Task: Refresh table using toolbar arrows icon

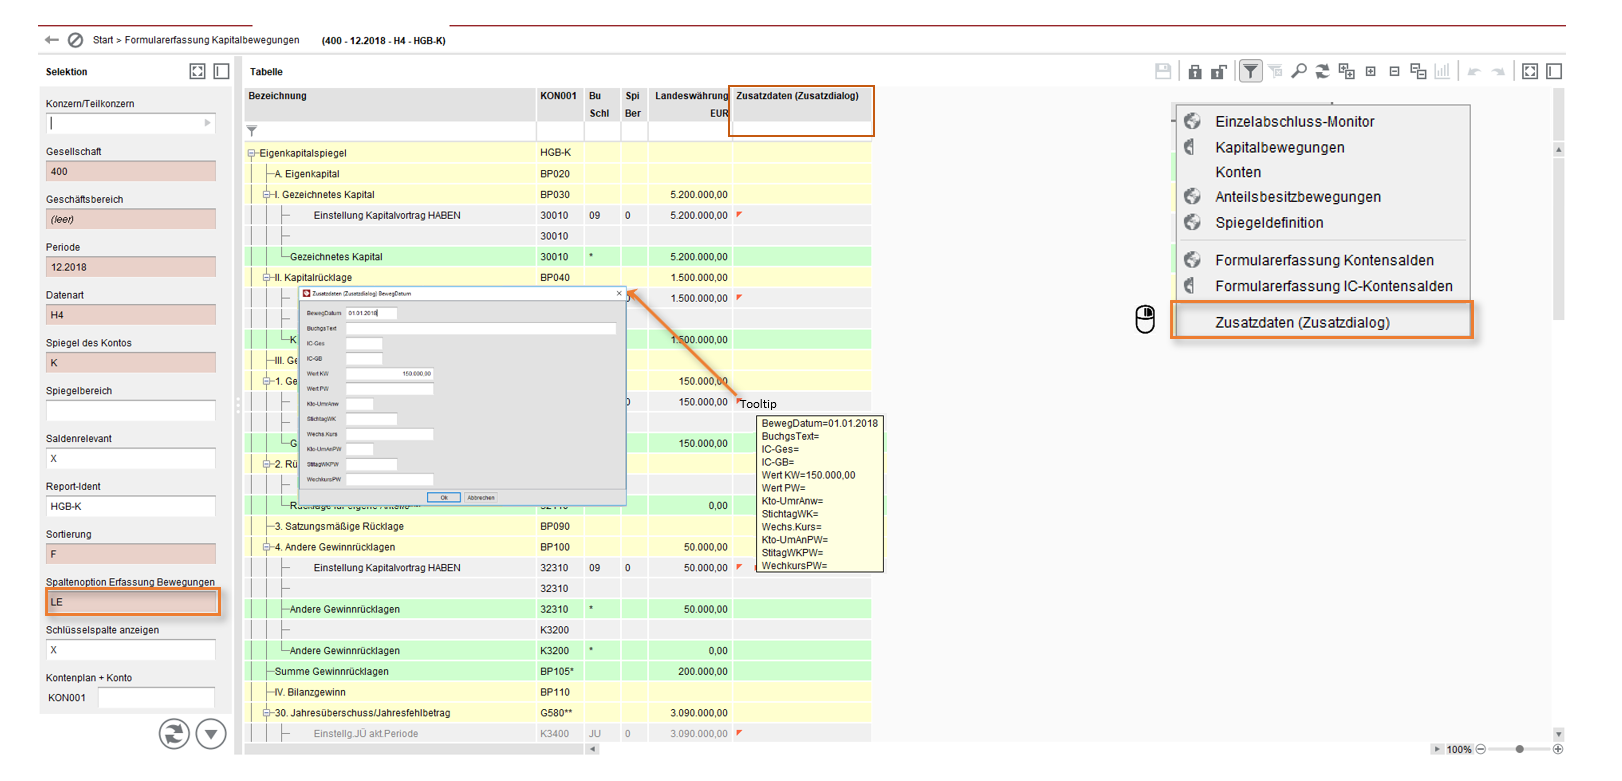Action: click(x=1322, y=71)
